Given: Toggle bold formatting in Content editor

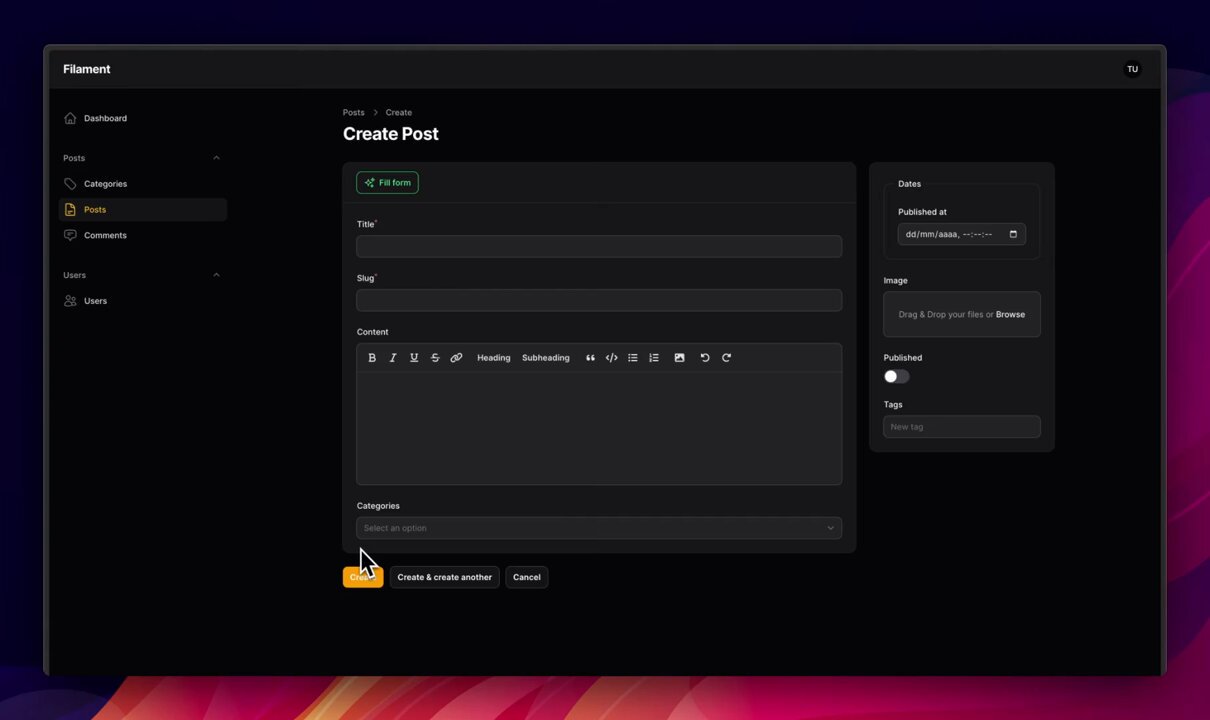Looking at the screenshot, I should 372,358.
